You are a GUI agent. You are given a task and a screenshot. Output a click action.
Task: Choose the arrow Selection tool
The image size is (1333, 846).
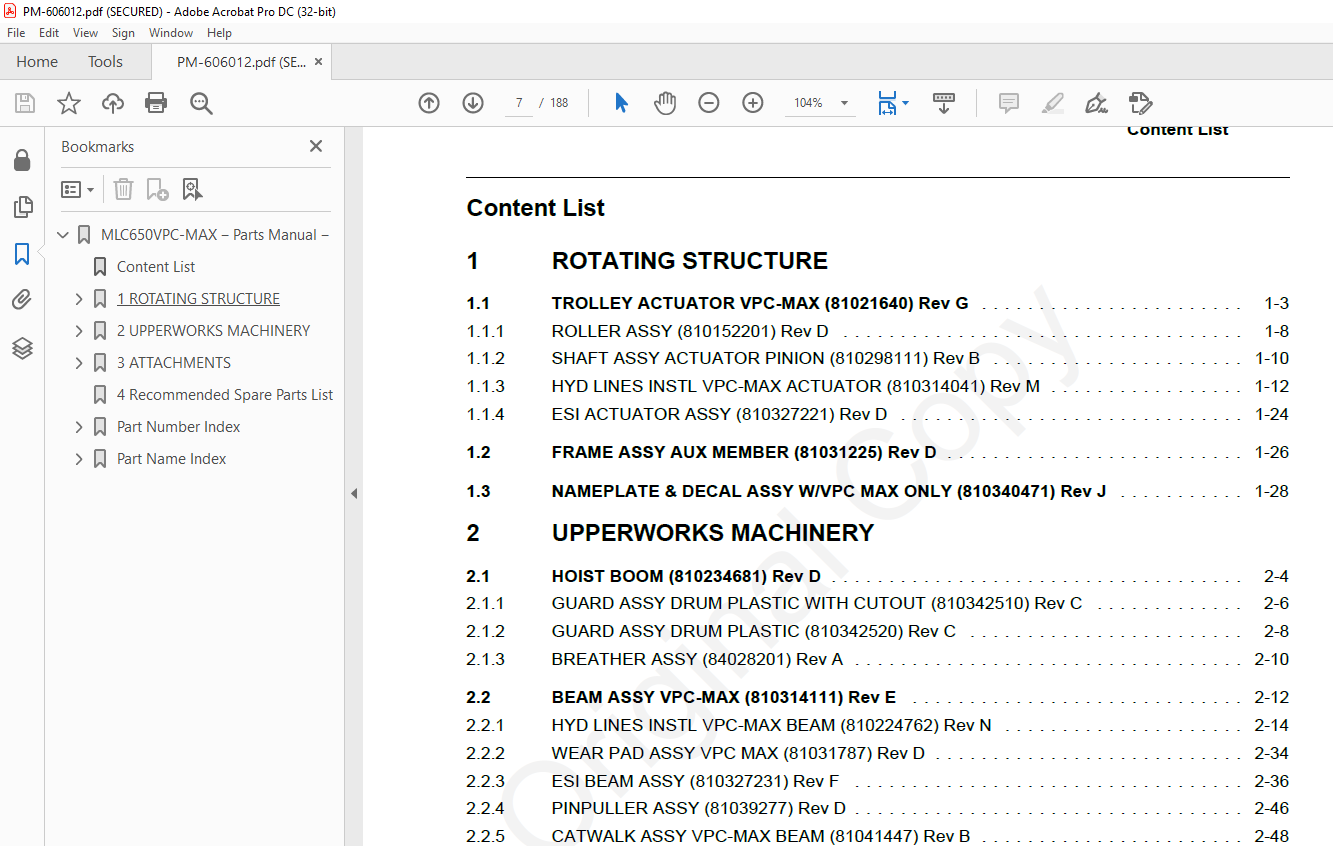621,103
